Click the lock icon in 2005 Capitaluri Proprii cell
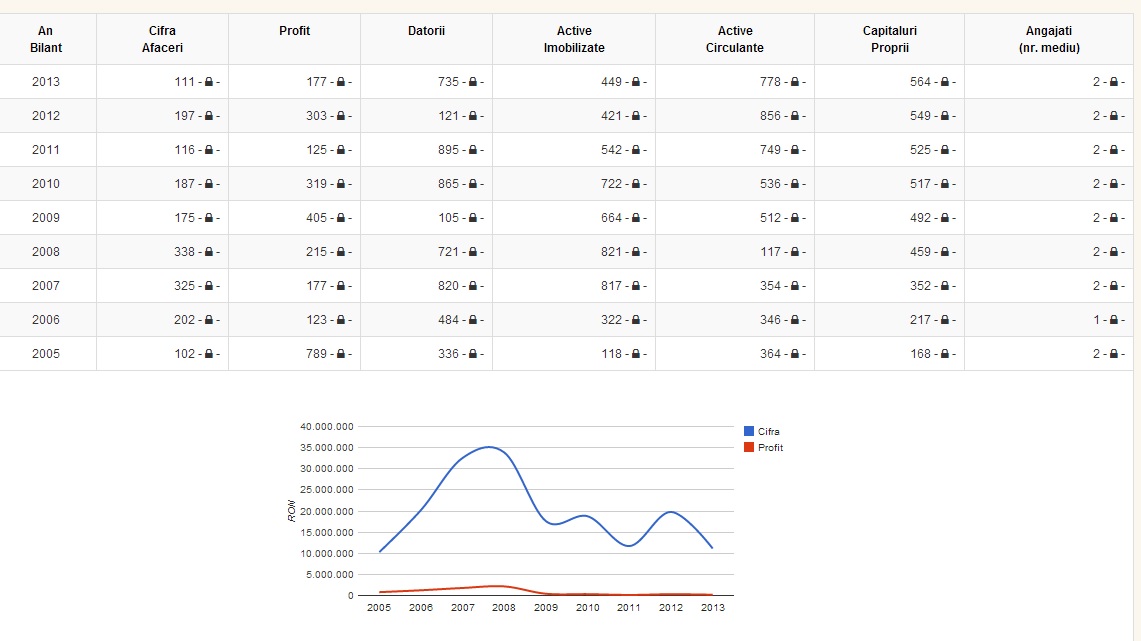 click(944, 354)
